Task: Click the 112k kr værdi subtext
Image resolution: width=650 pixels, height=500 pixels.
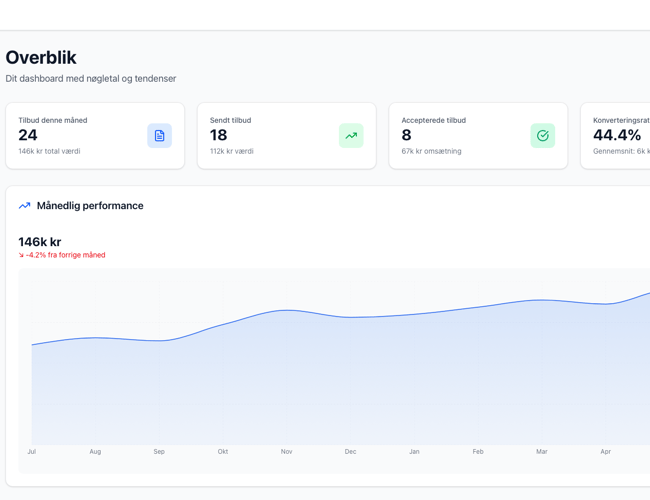Action: coord(231,151)
